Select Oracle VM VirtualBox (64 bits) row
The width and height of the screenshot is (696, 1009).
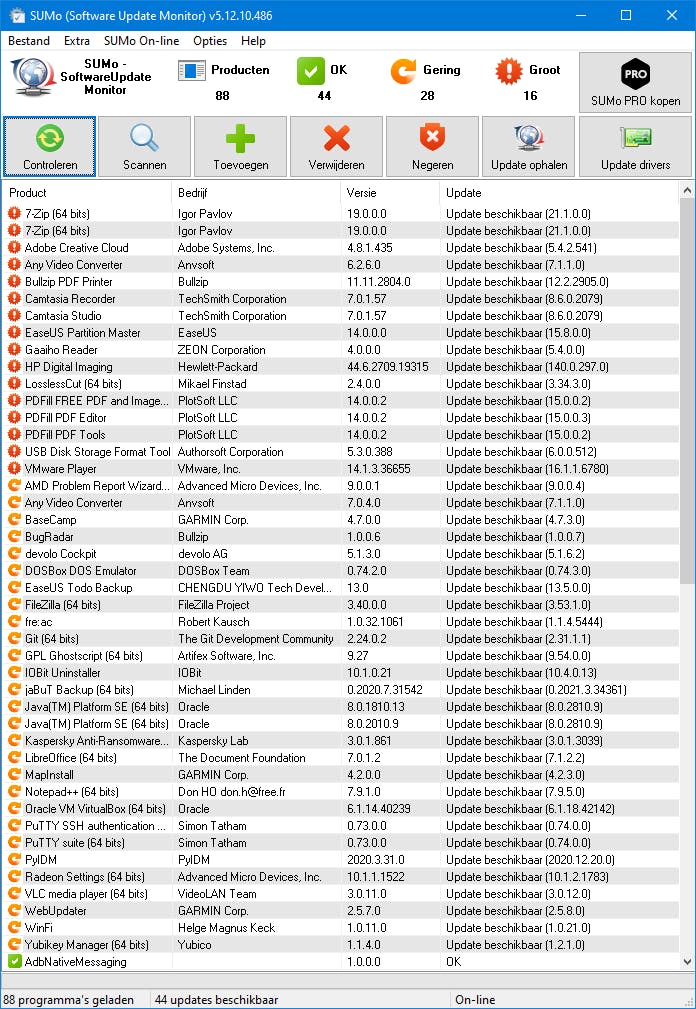[340, 809]
